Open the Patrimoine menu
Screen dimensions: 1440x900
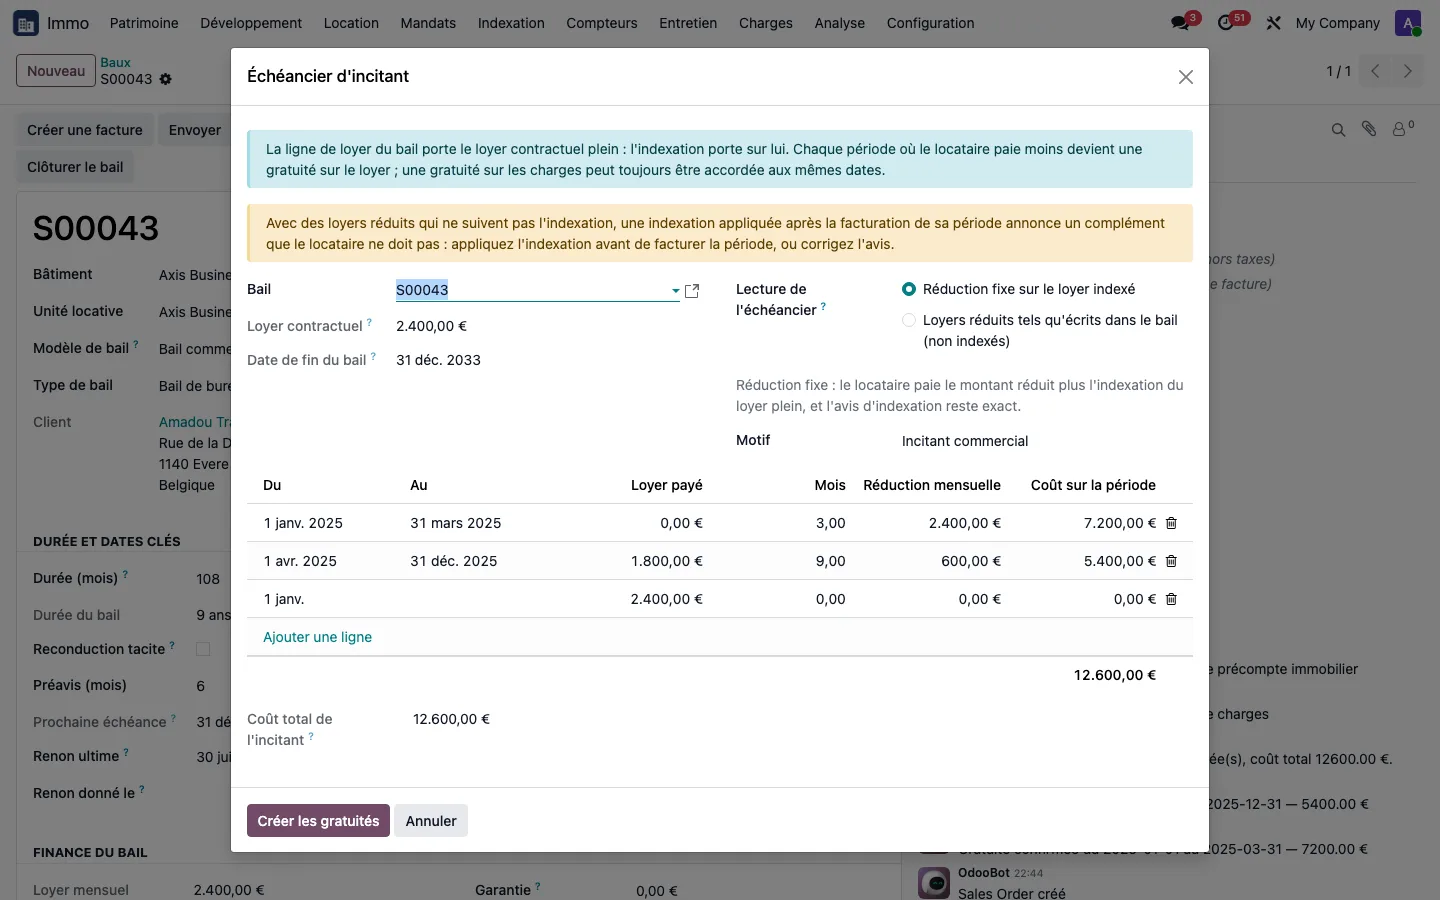pyautogui.click(x=144, y=23)
